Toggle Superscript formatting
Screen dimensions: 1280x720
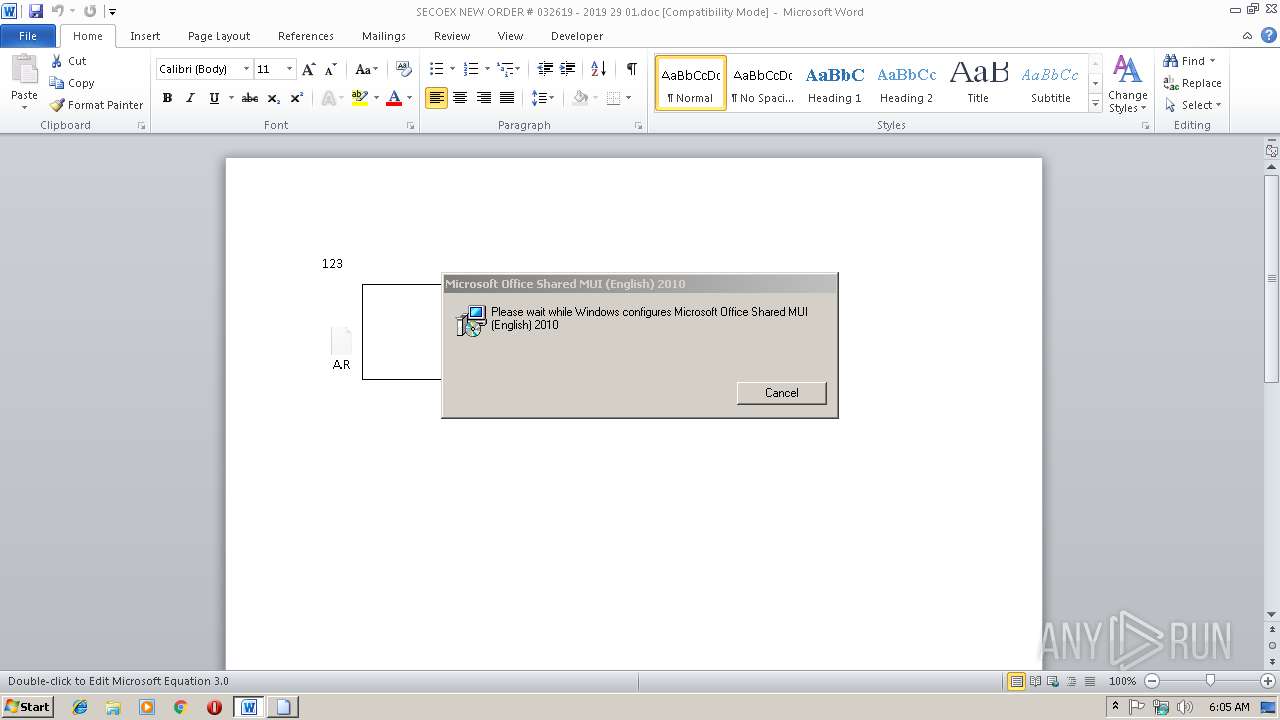pos(297,98)
